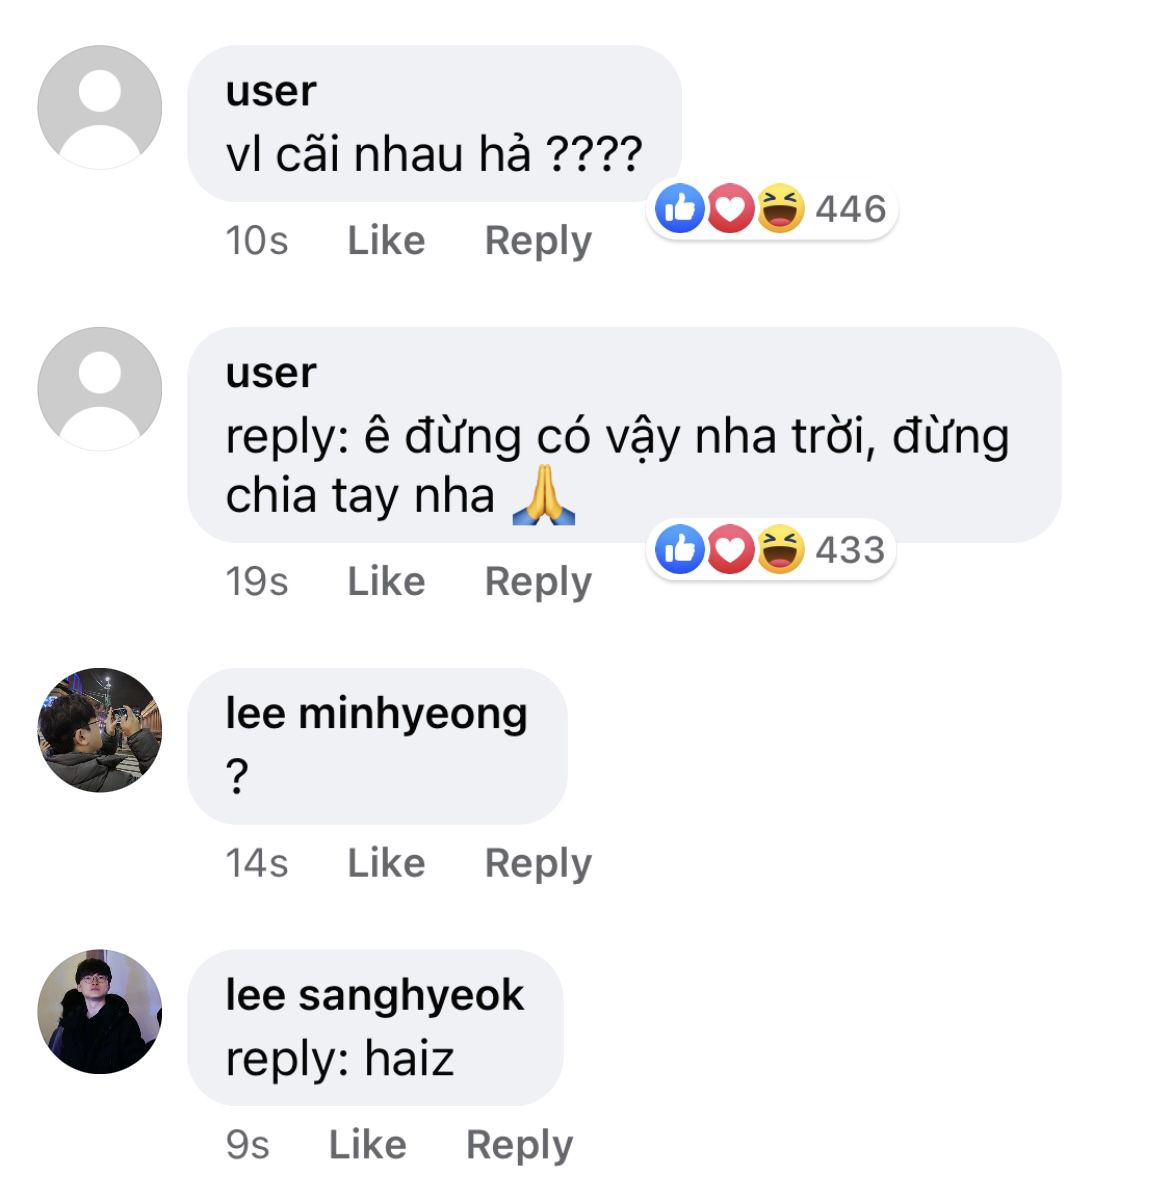The image size is (1170, 1190).
Task: Like the "đừng chia tay nha" comment
Action: pyautogui.click(x=386, y=581)
